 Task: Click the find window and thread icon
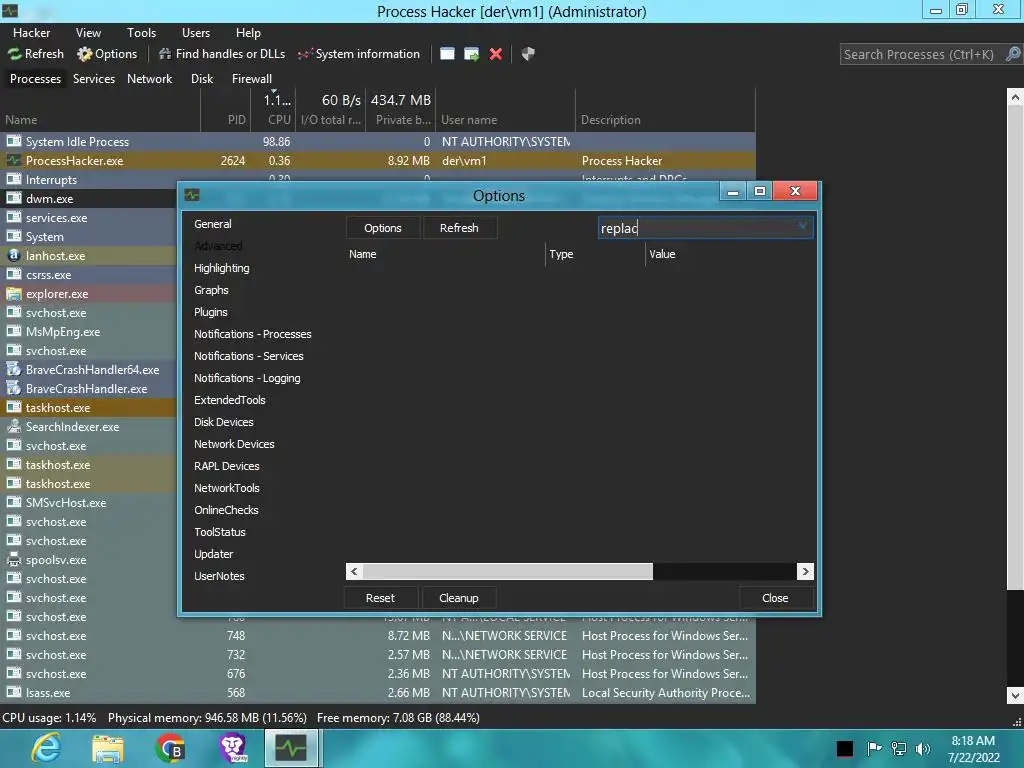472,54
